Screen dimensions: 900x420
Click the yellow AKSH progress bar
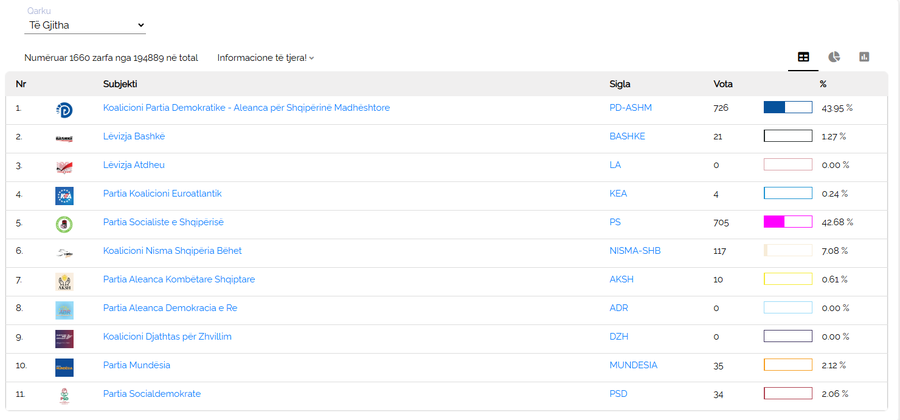(788, 279)
